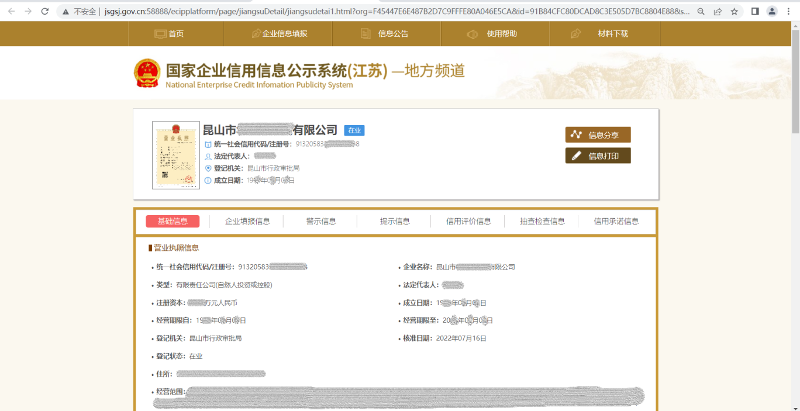
Task: Open the browser side panel icon
Action: (x=754, y=11)
